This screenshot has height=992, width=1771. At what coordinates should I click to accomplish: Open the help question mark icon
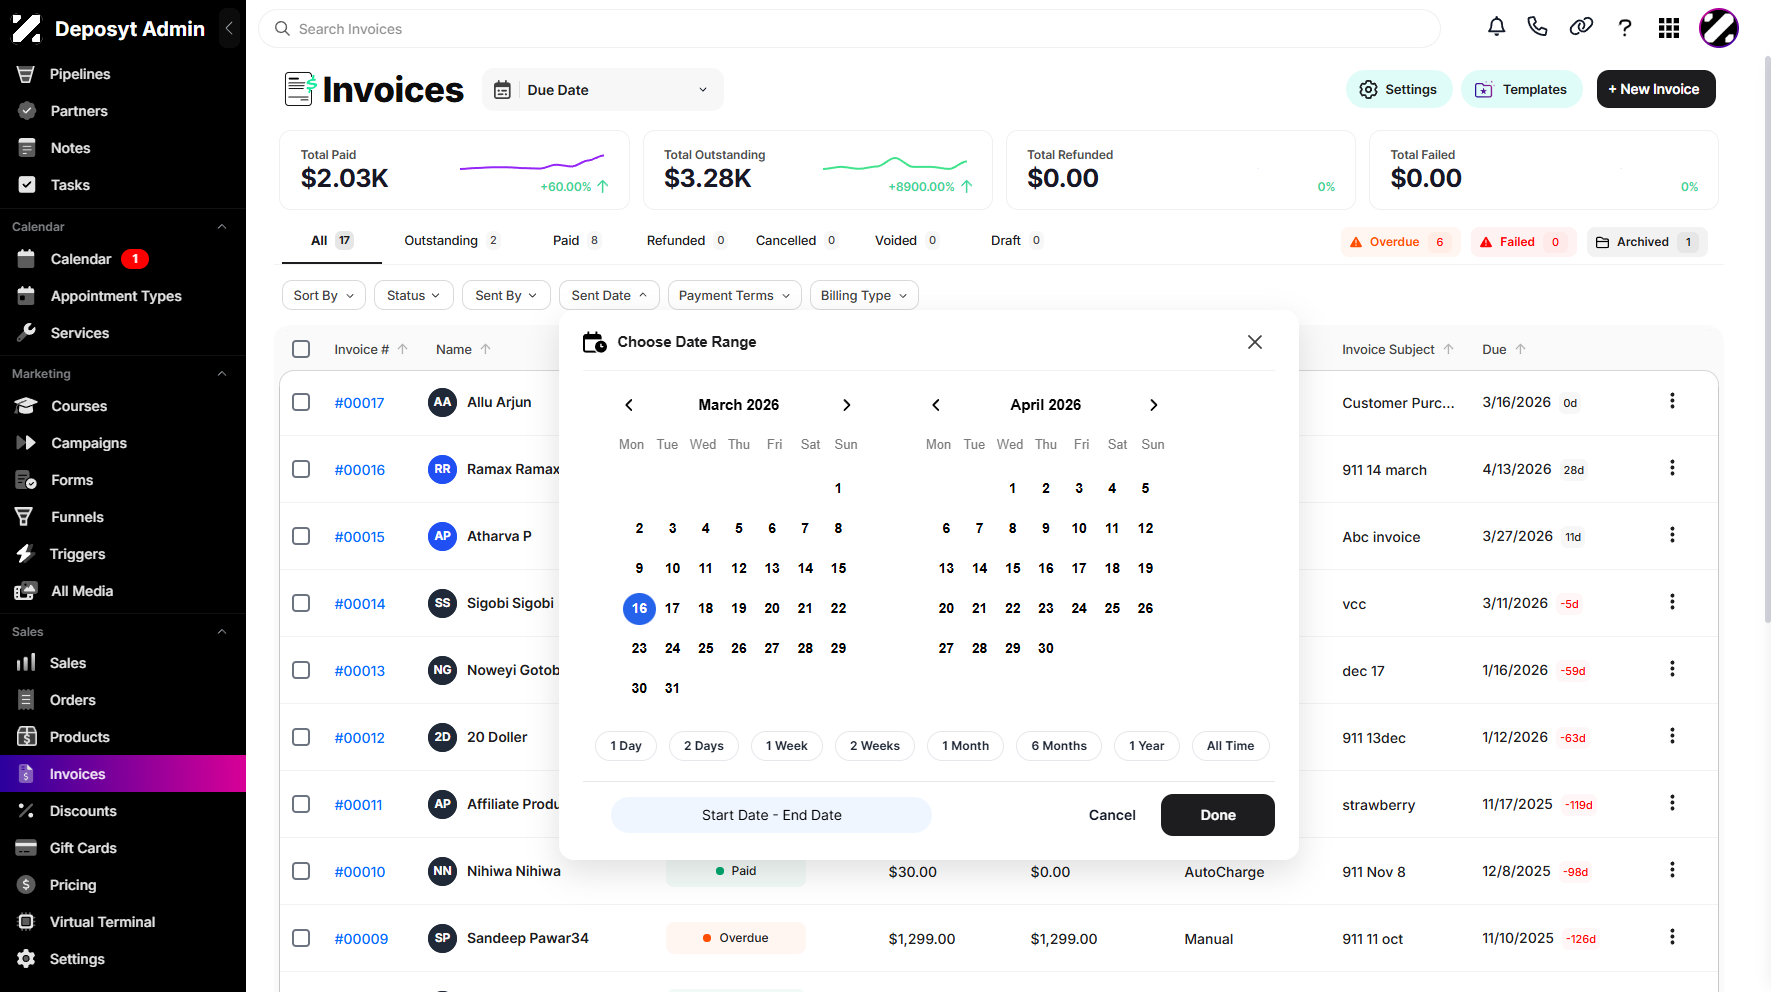click(x=1625, y=28)
